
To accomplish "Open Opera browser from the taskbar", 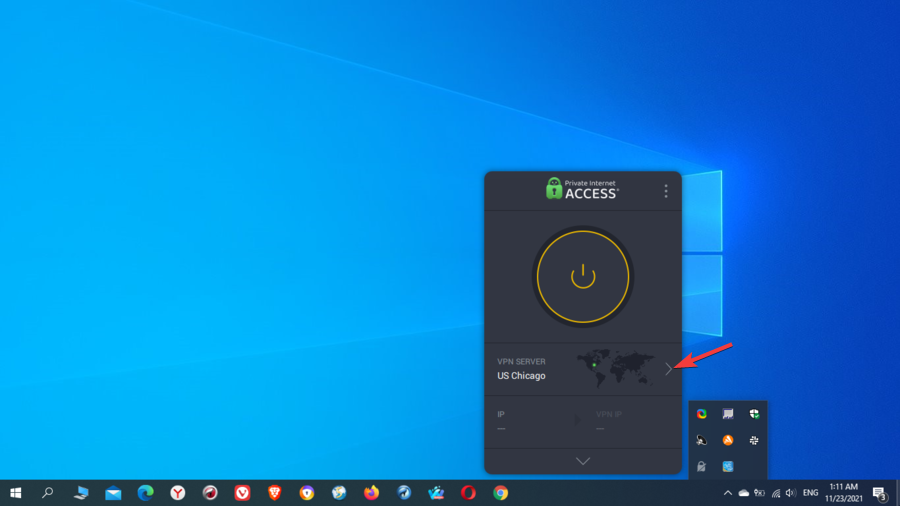I will tap(468, 493).
